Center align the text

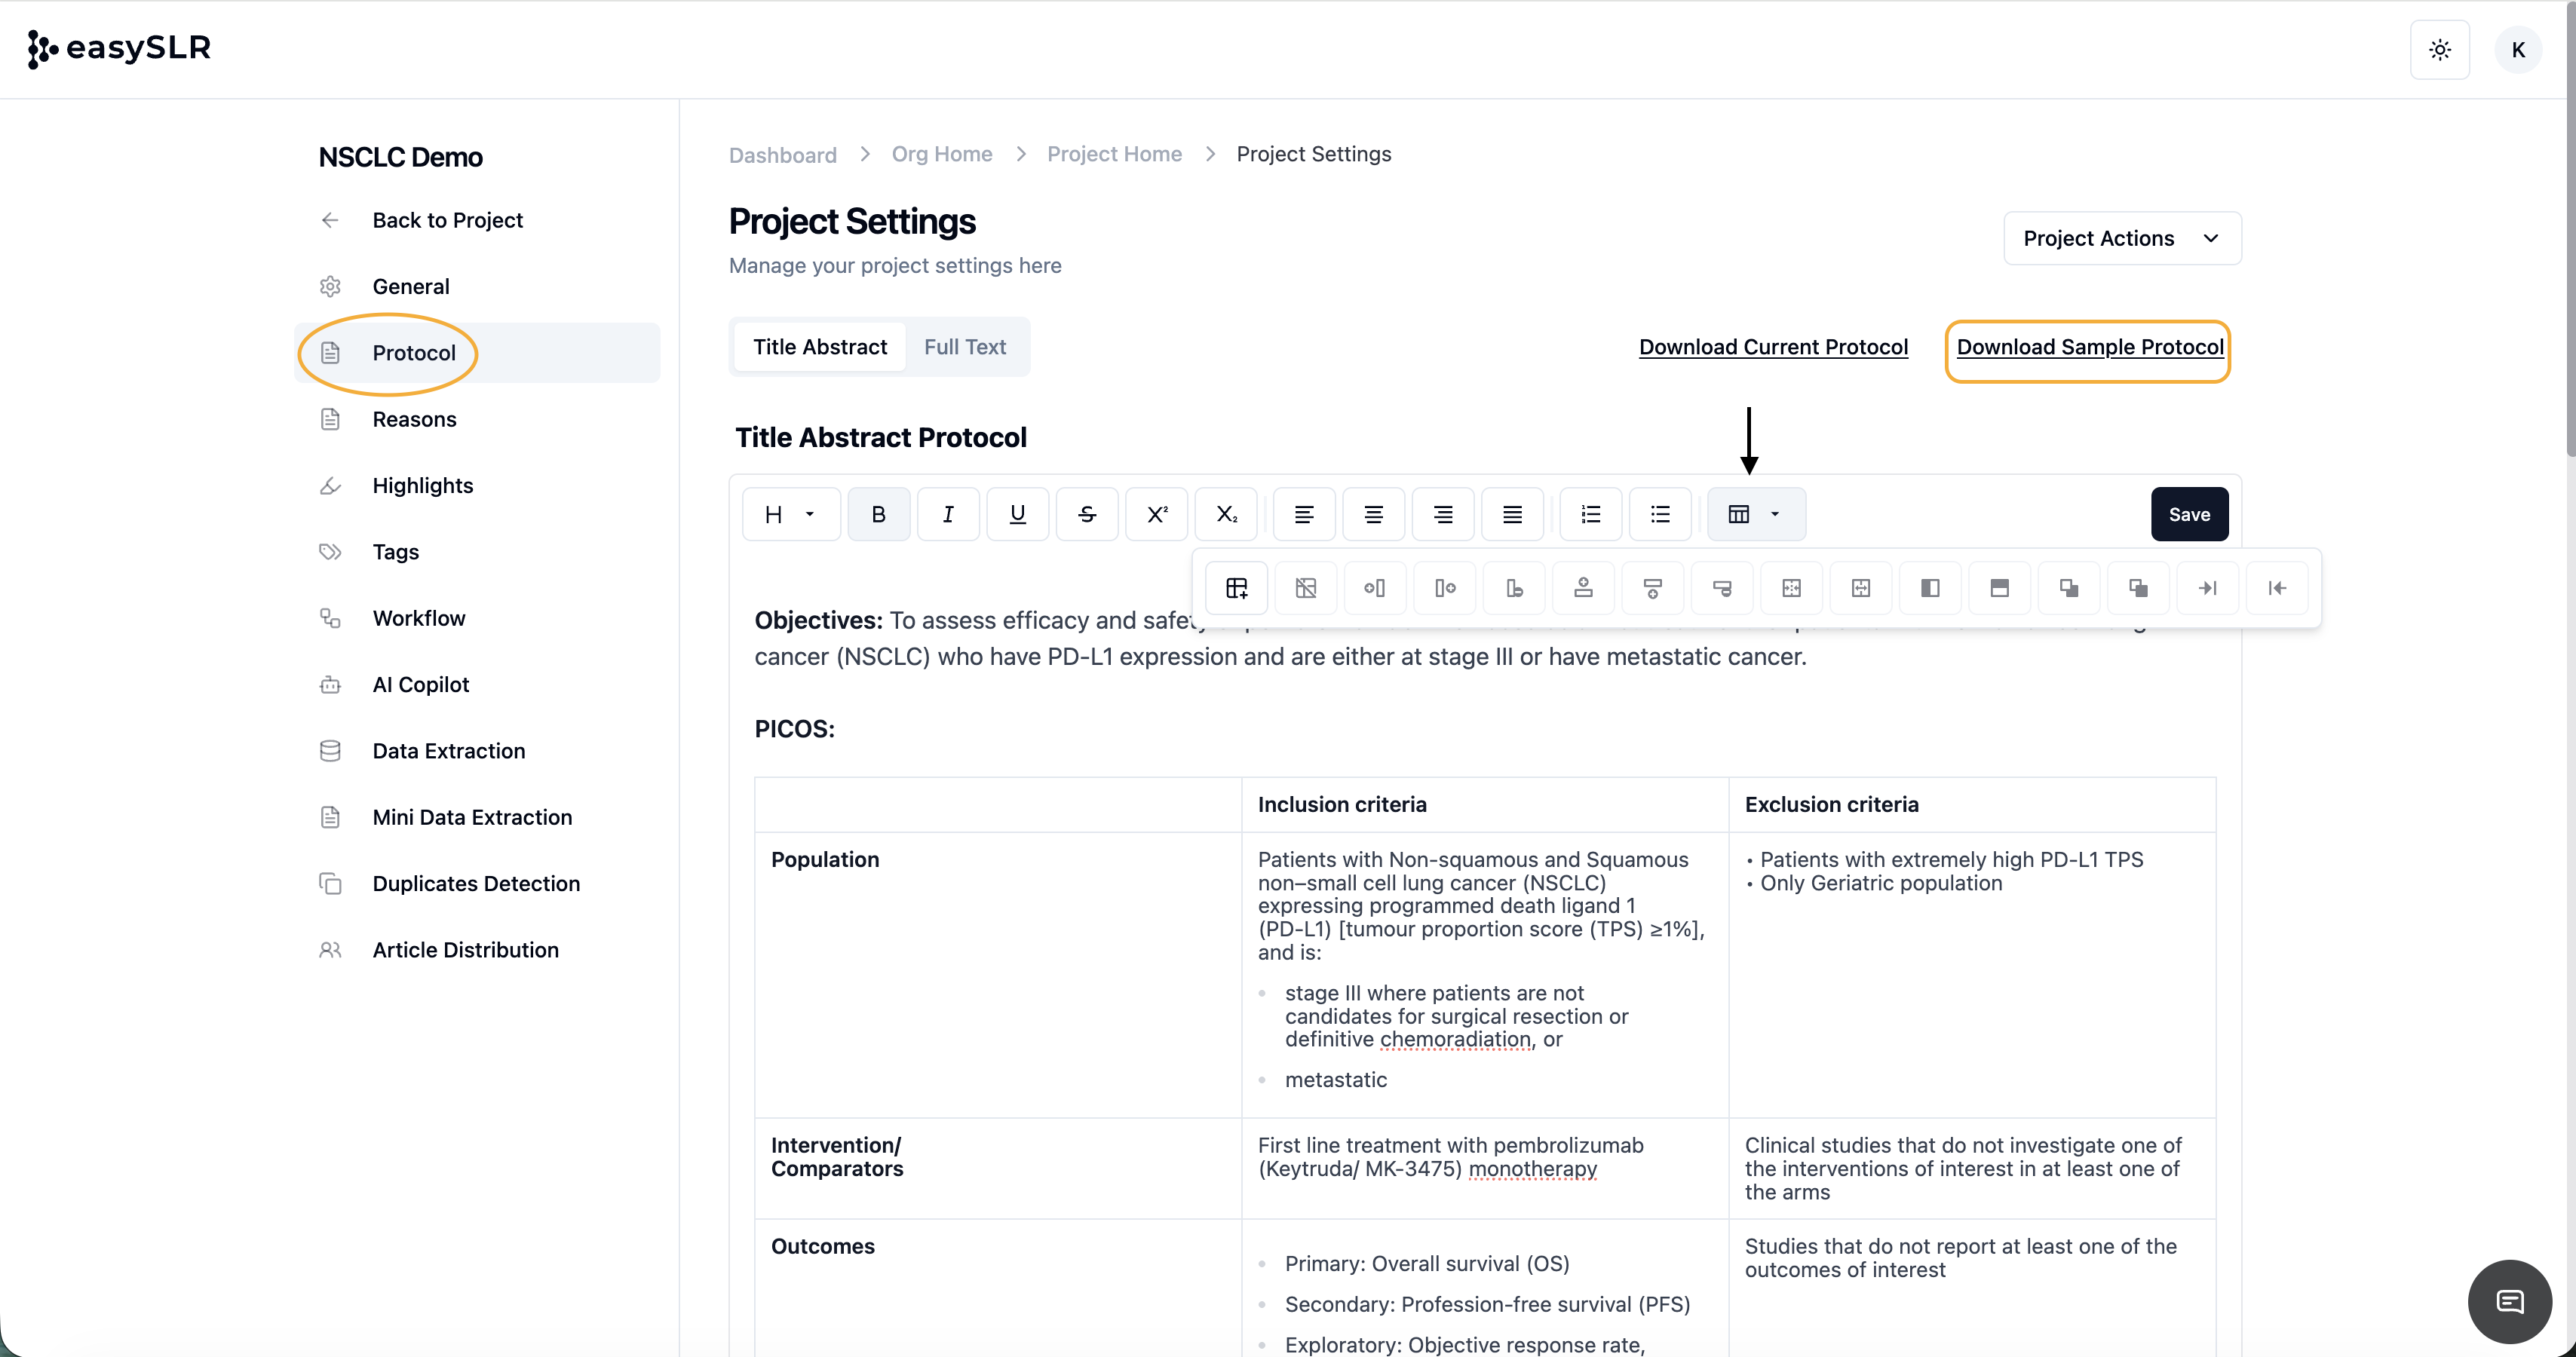1373,514
